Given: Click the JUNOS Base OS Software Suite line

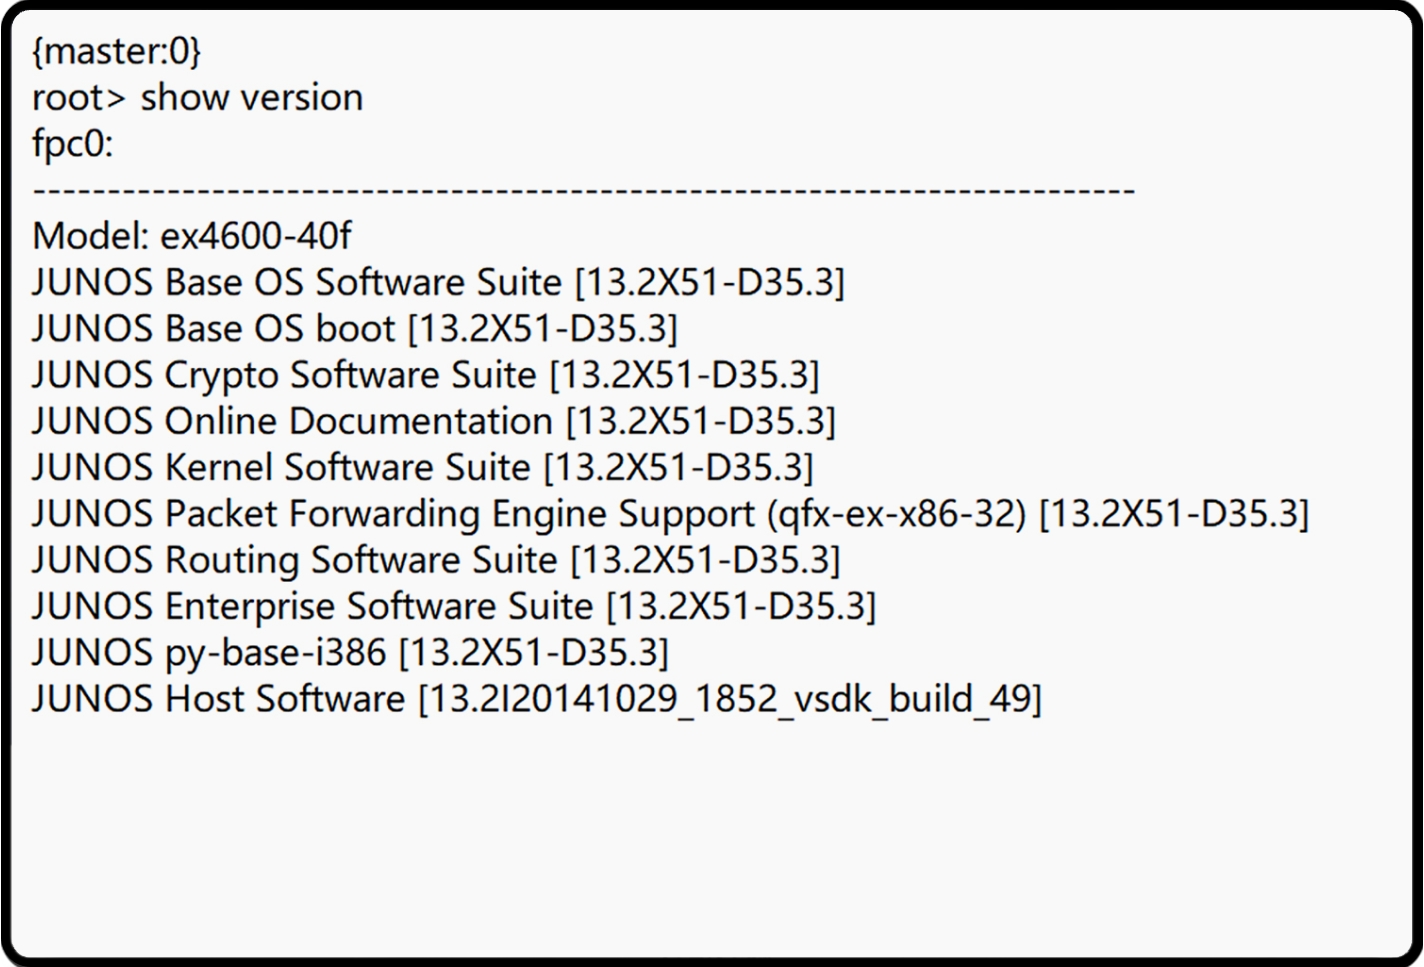Looking at the screenshot, I should 438,283.
